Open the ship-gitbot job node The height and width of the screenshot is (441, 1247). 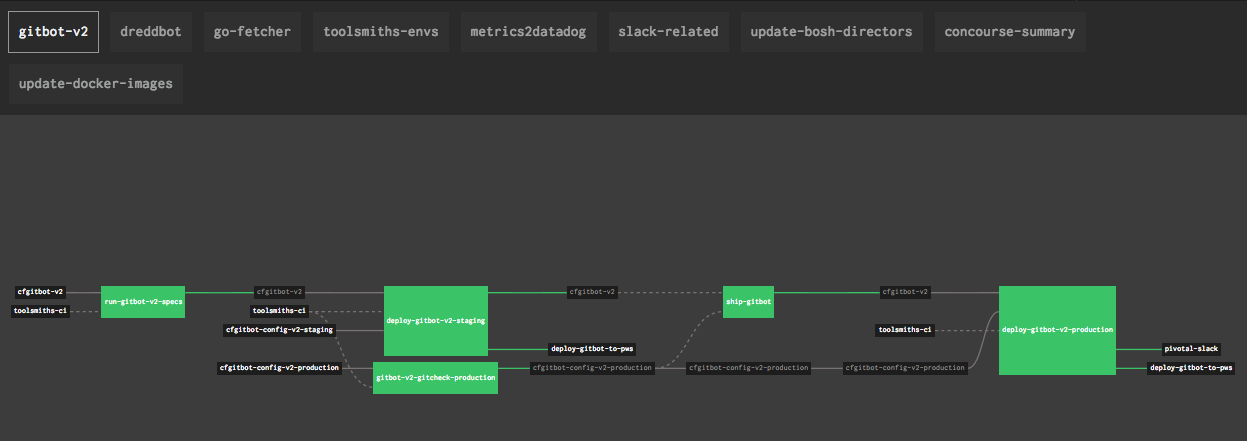[748, 302]
